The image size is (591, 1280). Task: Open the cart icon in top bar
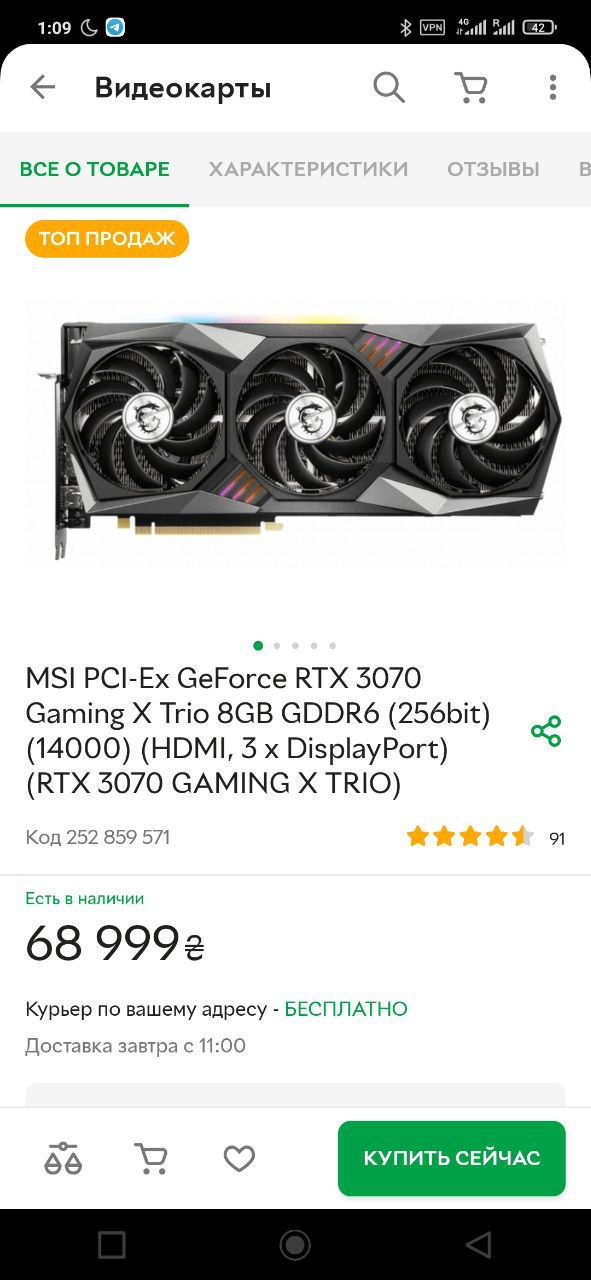coord(471,88)
